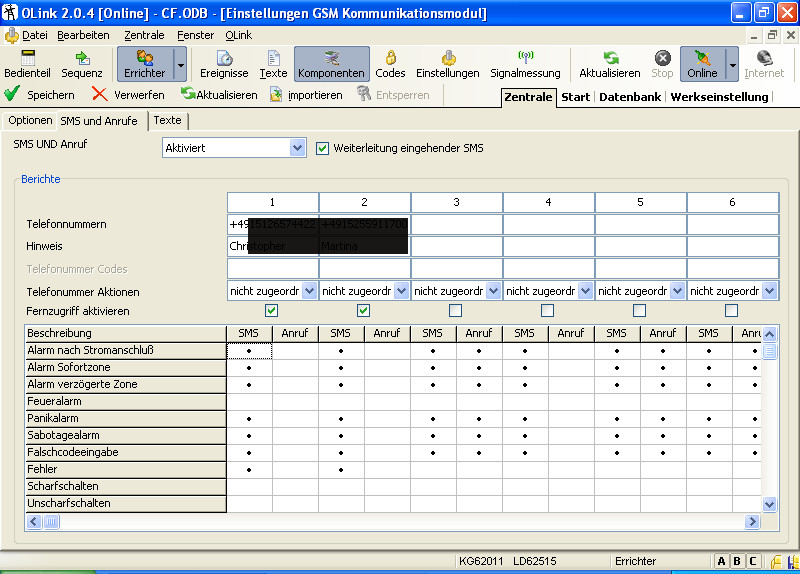Disable Fernzugriff for phone number 1
The height and width of the screenshot is (574, 800).
272,311
